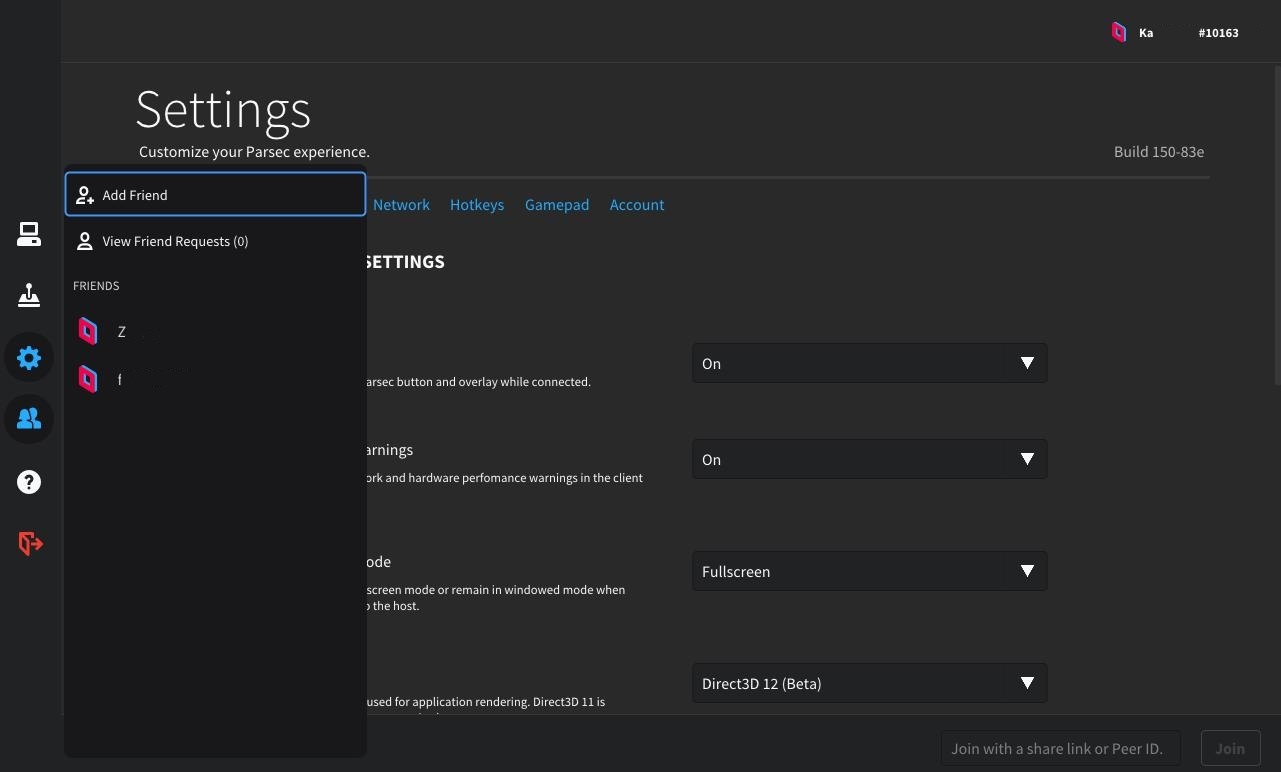Click the person icon beside View Friend Requests
Screen dimensions: 1281x772
point(85,241)
